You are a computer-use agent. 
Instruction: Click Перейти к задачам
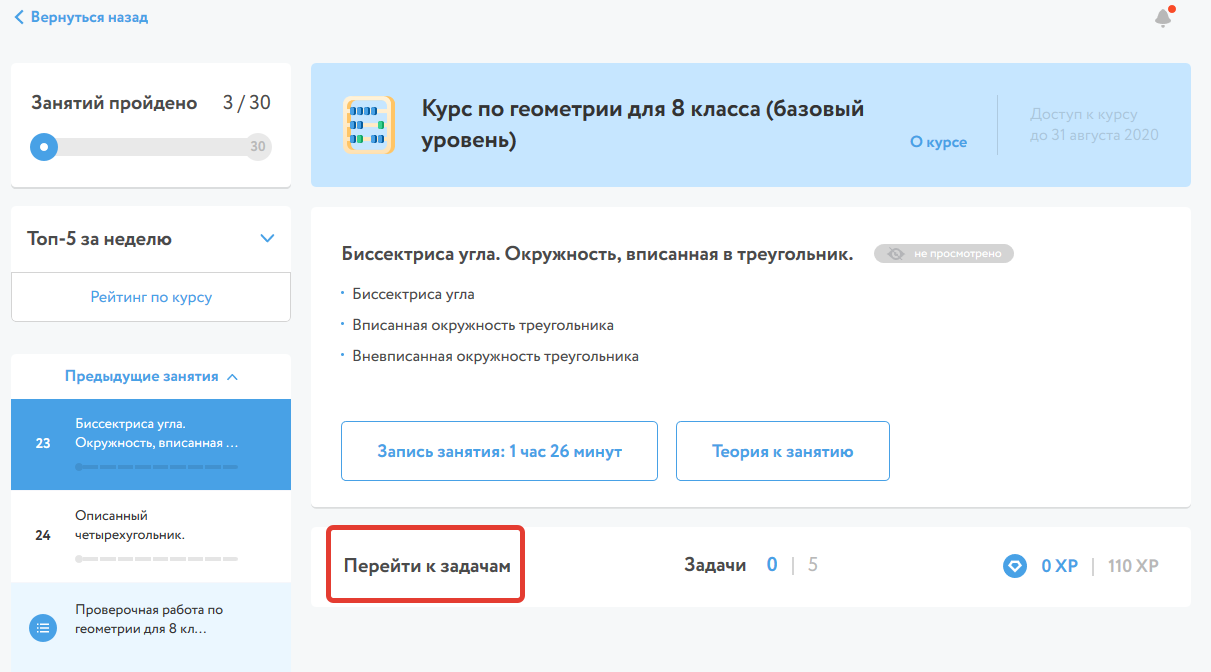coord(427,566)
